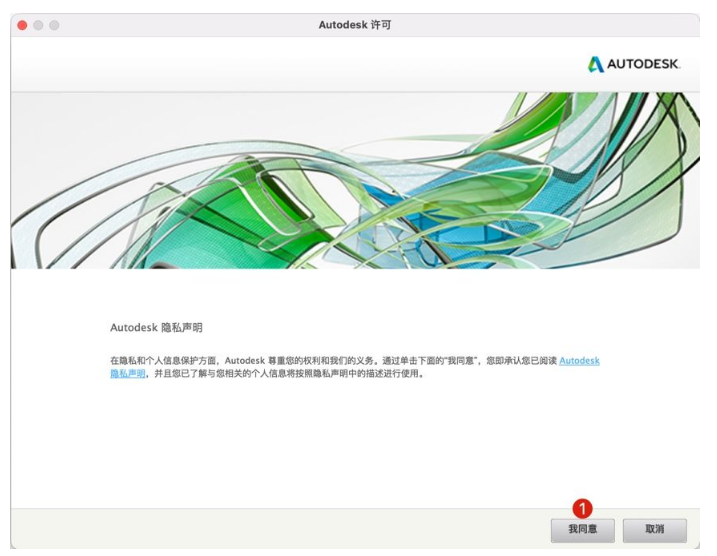Click the 我同意 agree button
The width and height of the screenshot is (717, 556).
tap(582, 529)
